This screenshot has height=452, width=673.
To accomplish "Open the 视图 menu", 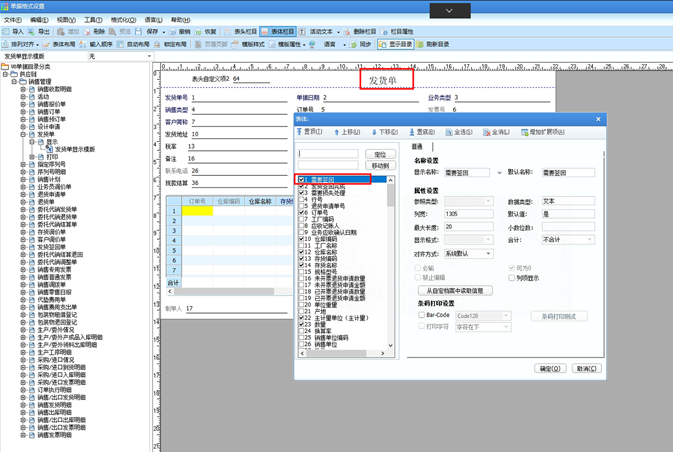I will [x=66, y=20].
